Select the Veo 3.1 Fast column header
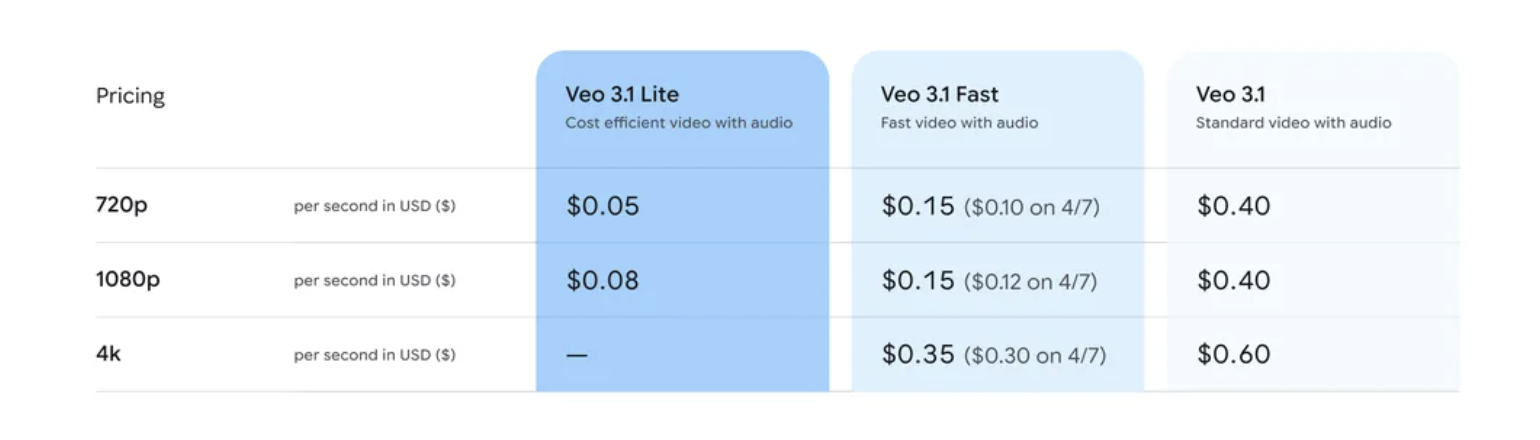Screen dimensions: 1540x440 [x=939, y=95]
